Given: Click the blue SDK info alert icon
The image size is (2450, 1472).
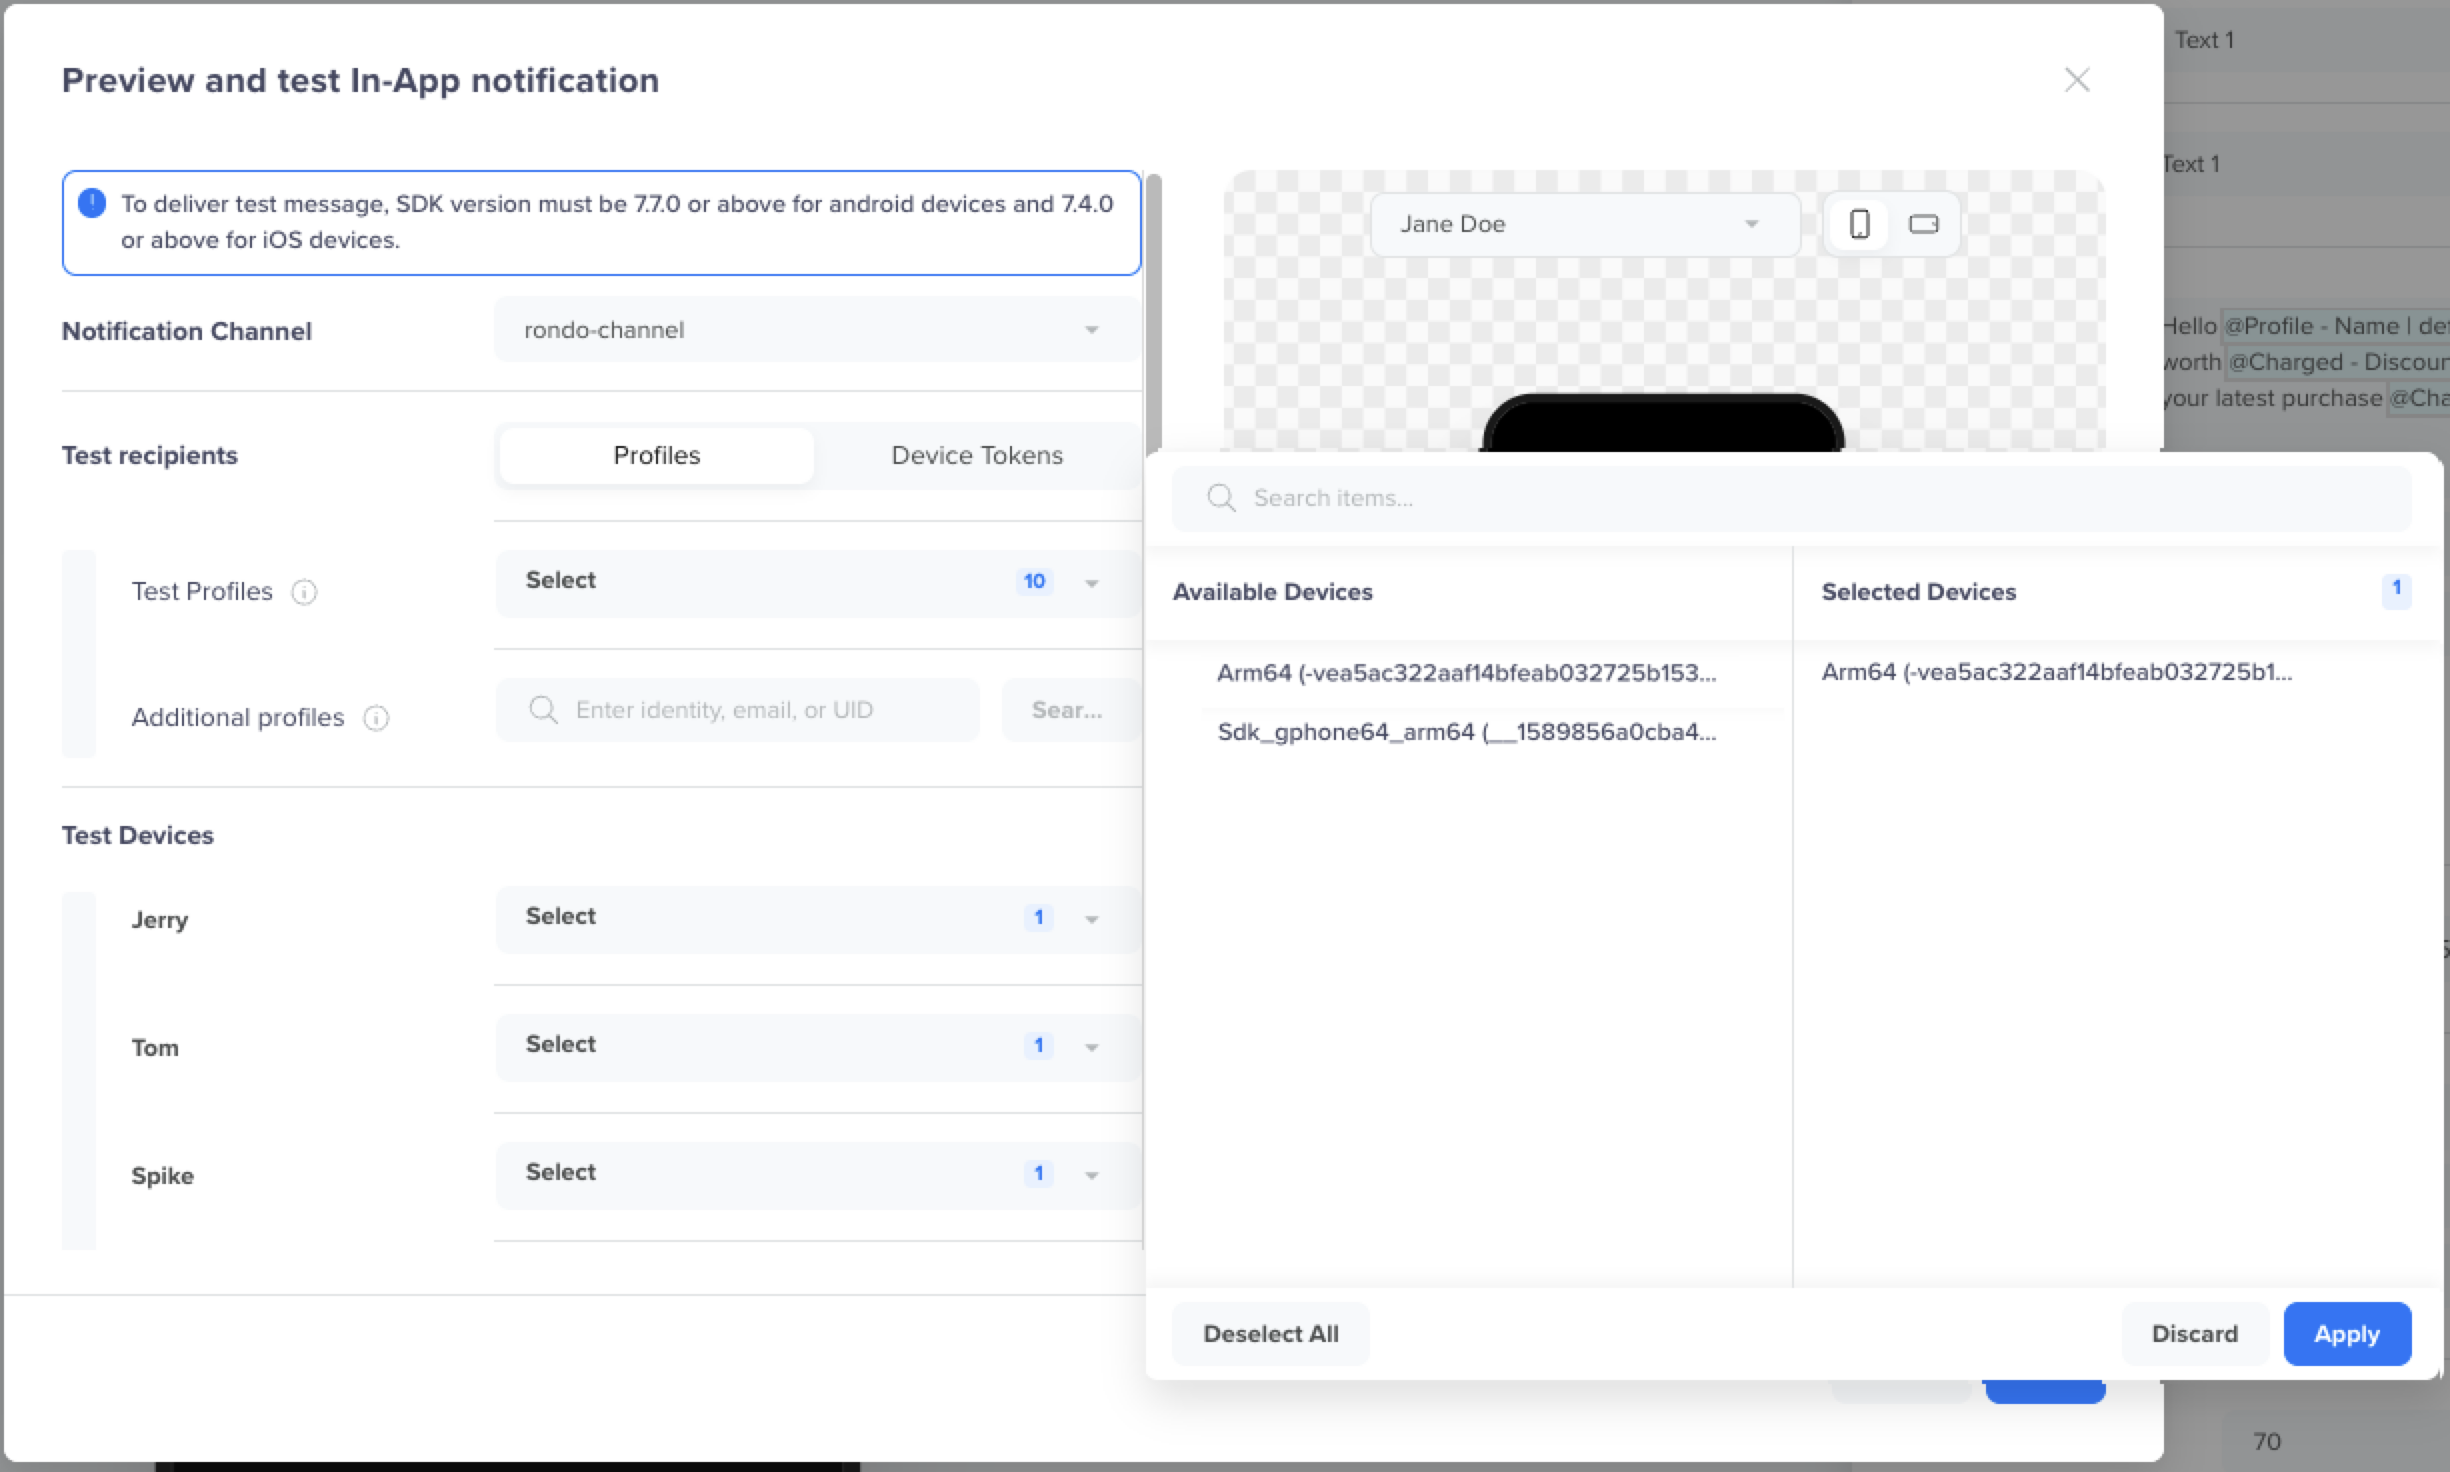Looking at the screenshot, I should (x=92, y=204).
